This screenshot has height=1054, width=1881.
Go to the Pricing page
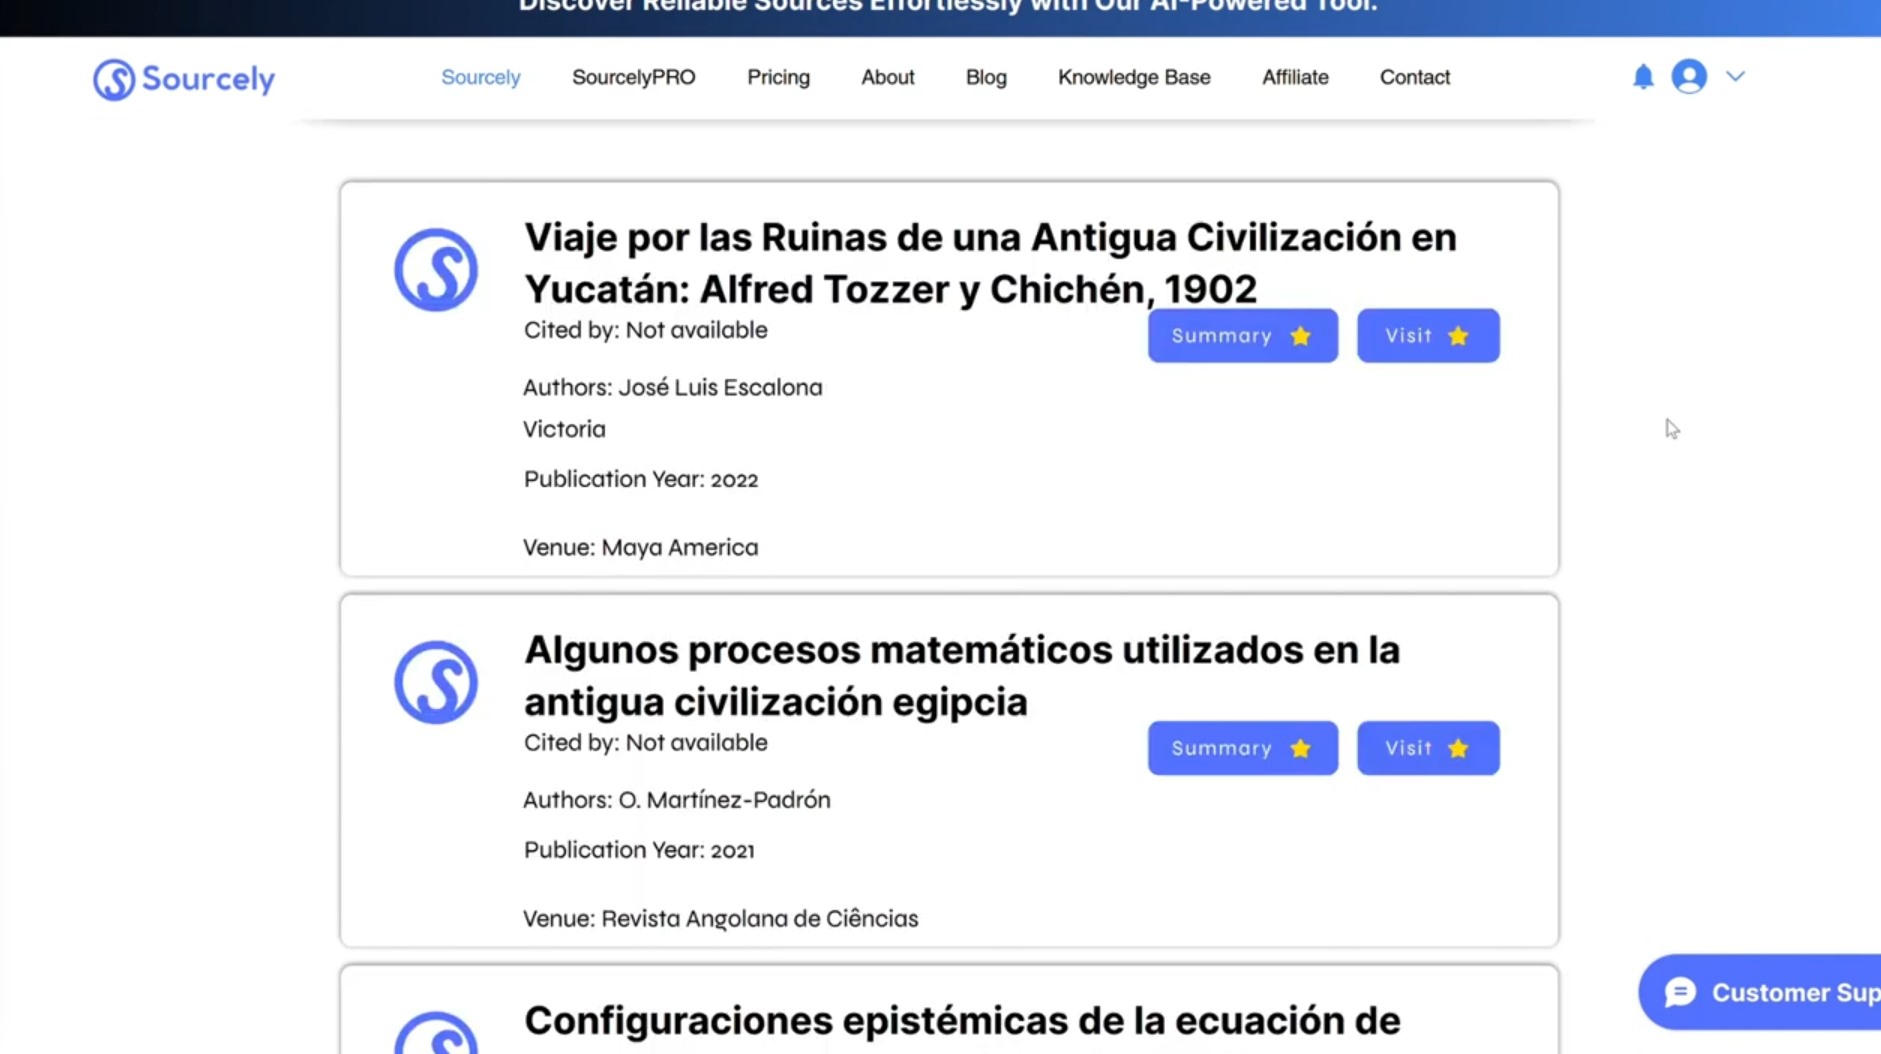[x=778, y=77]
